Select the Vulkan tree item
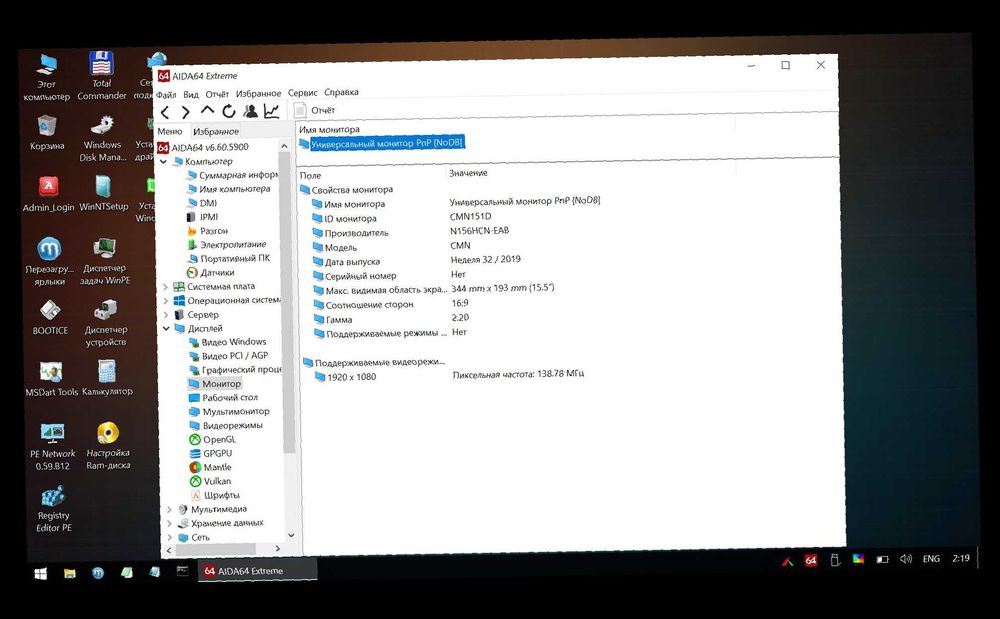 (x=210, y=481)
